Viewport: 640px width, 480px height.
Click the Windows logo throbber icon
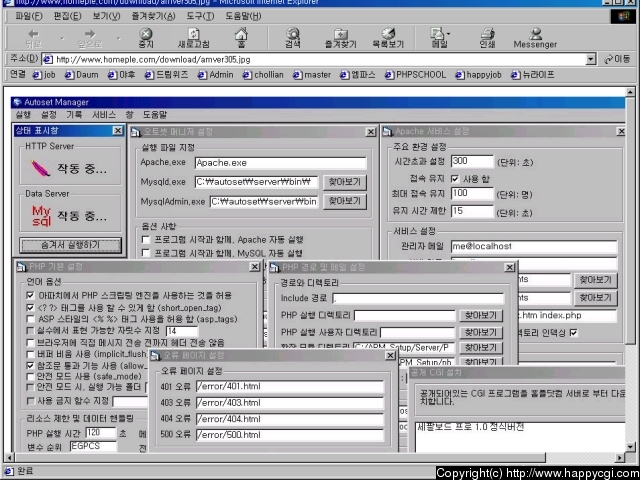click(x=623, y=16)
